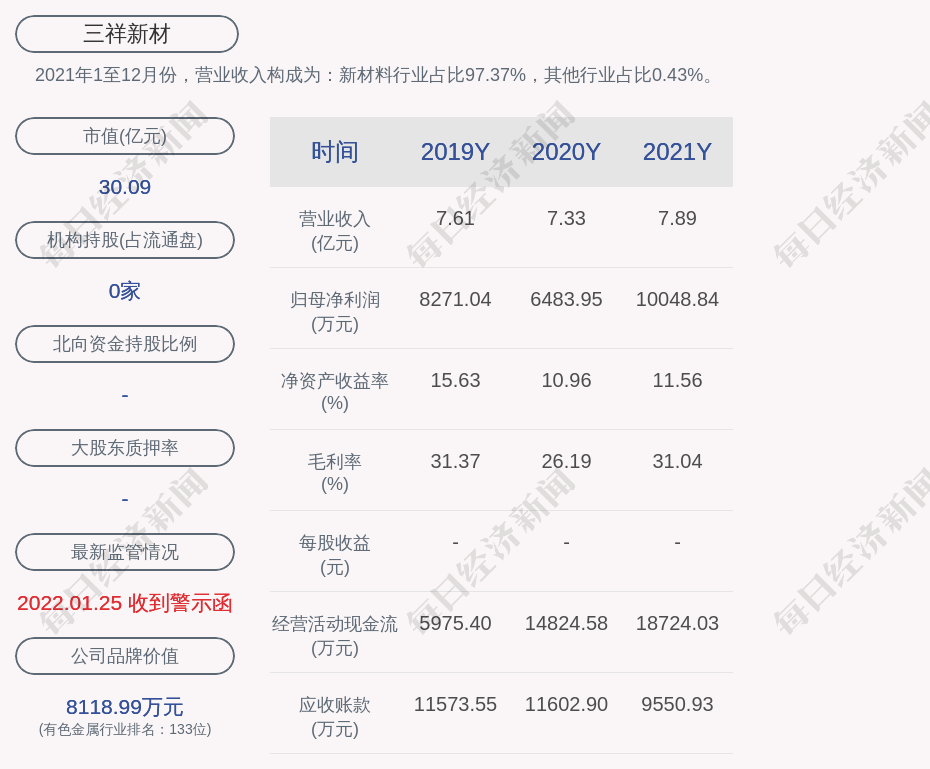Click the 三祥新材 company name pill

(127, 34)
